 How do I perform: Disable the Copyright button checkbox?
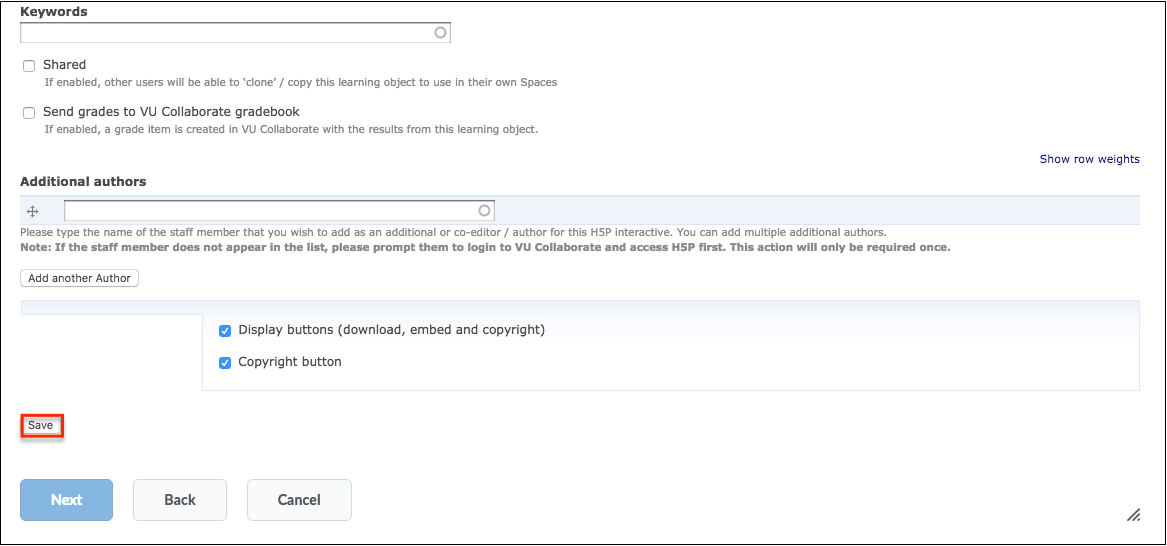click(225, 363)
